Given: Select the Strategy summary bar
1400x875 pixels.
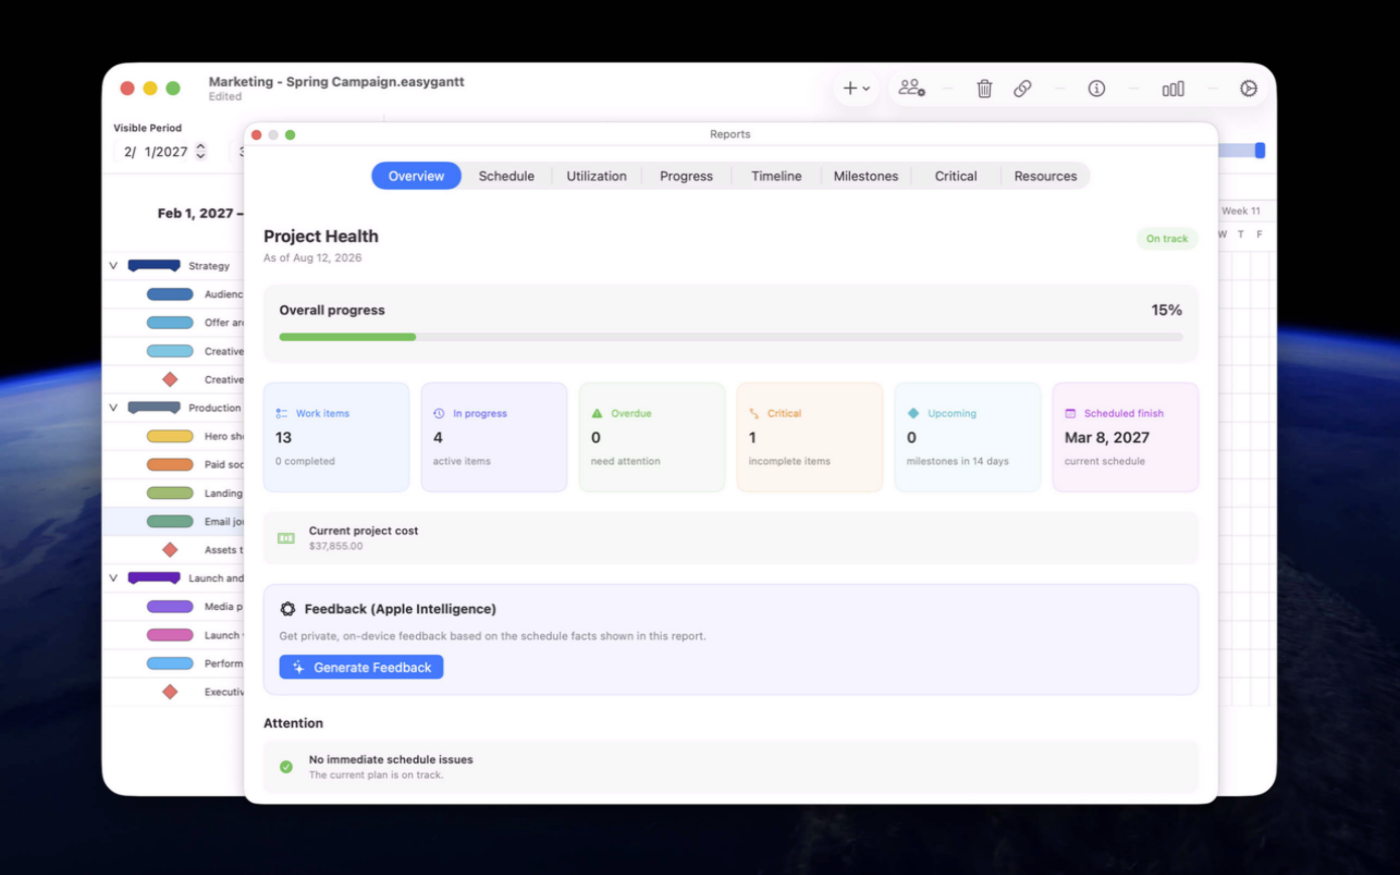Looking at the screenshot, I should [x=154, y=266].
